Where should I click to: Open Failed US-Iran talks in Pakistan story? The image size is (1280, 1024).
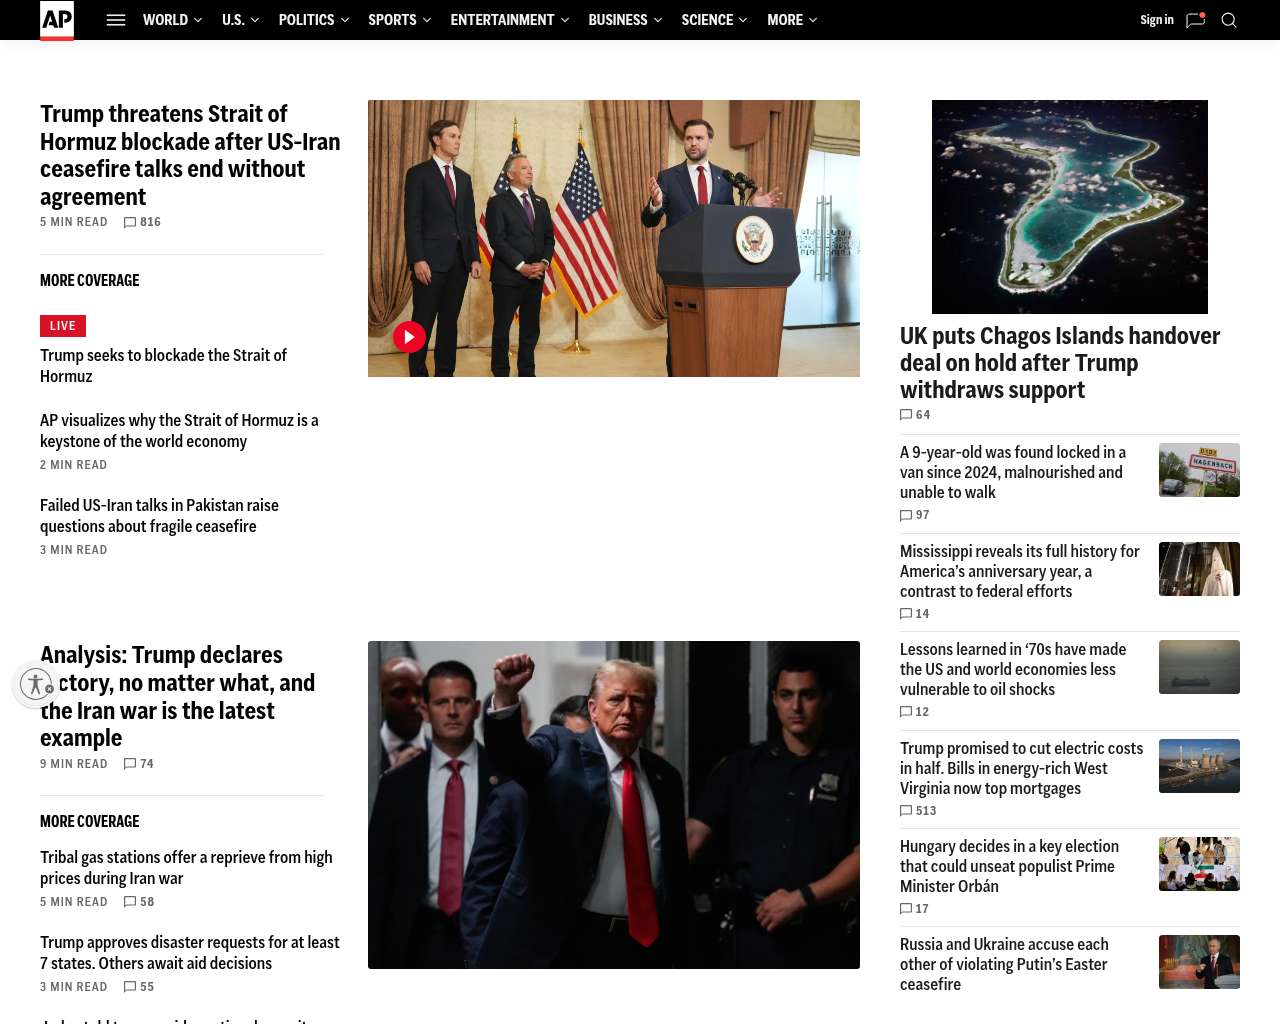click(x=159, y=516)
